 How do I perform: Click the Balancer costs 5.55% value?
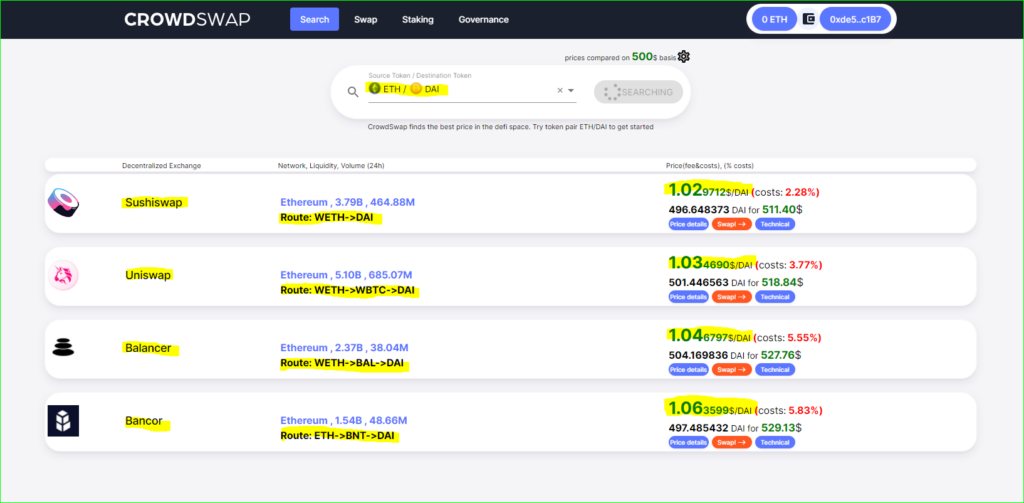[x=802, y=338]
